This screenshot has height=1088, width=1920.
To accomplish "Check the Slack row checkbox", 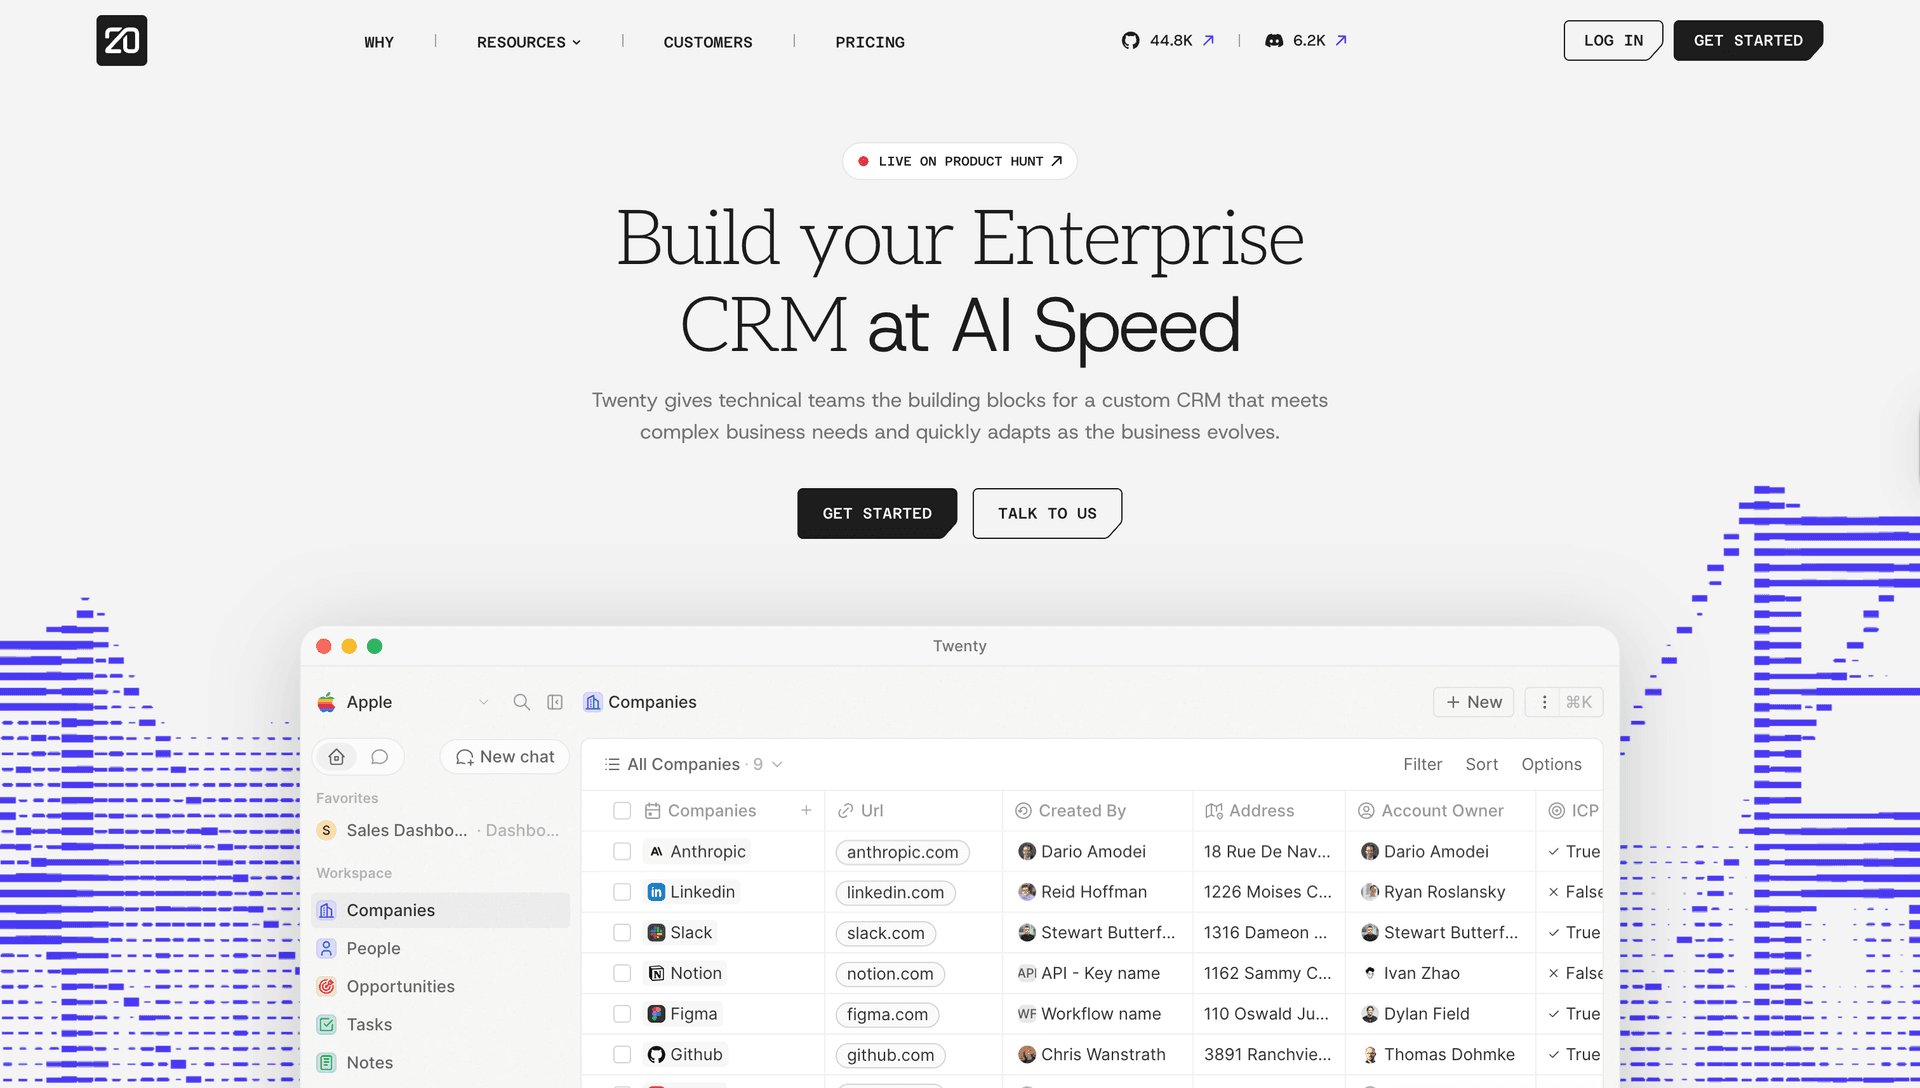I will point(622,933).
